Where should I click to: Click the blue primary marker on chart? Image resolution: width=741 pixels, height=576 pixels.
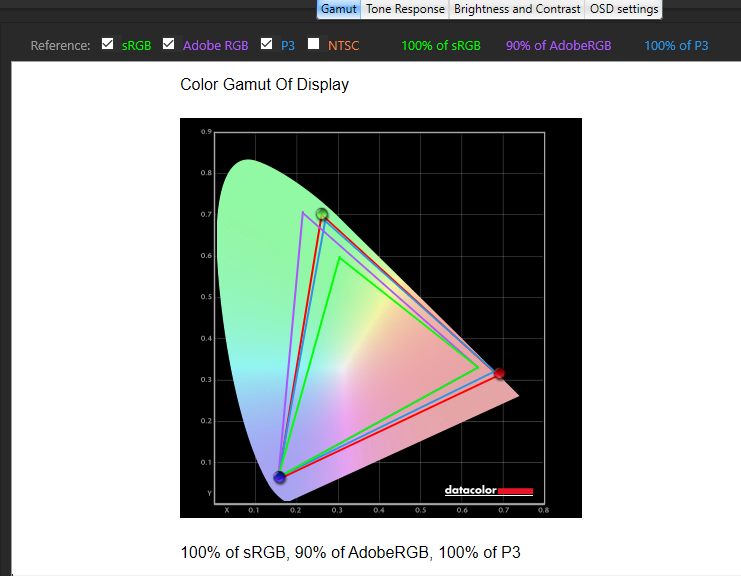pos(279,477)
